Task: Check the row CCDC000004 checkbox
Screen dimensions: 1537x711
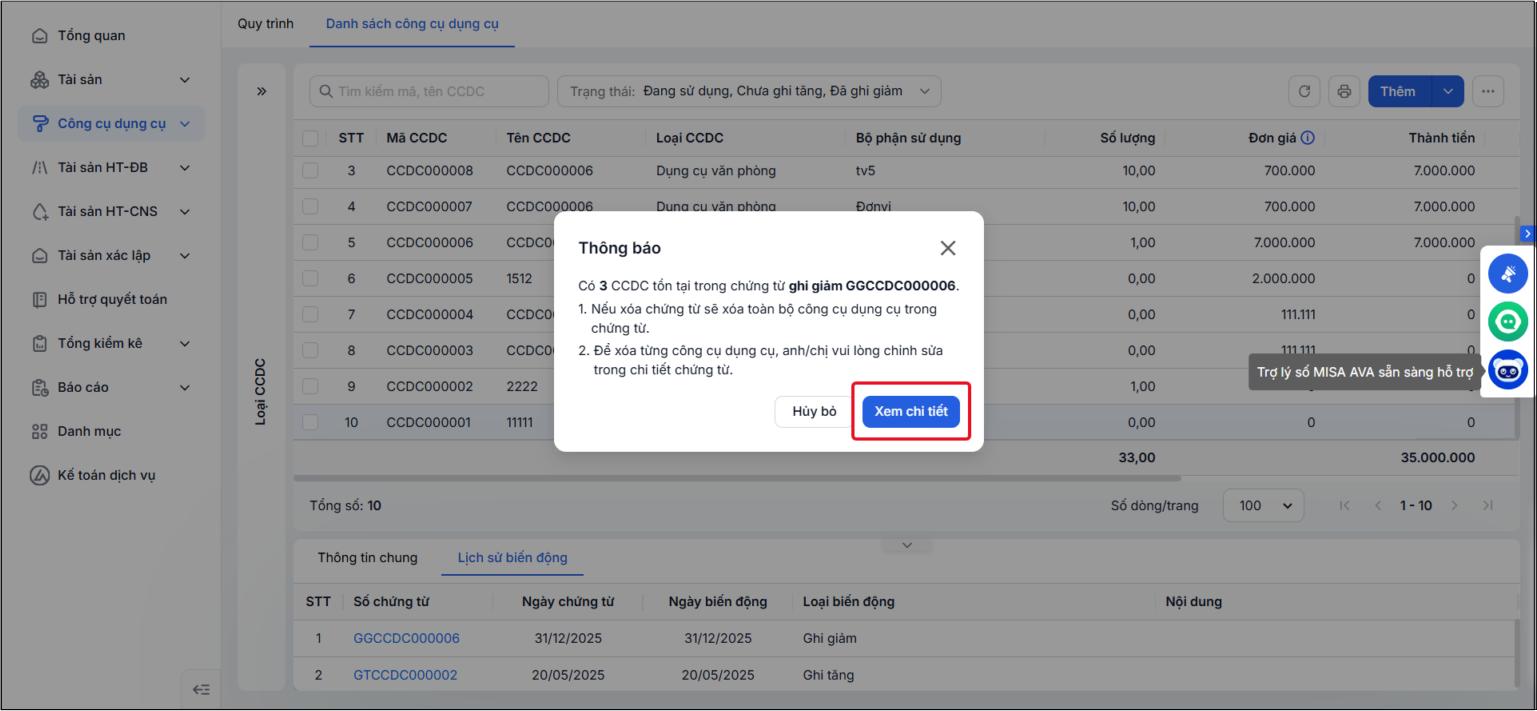Action: (x=310, y=315)
